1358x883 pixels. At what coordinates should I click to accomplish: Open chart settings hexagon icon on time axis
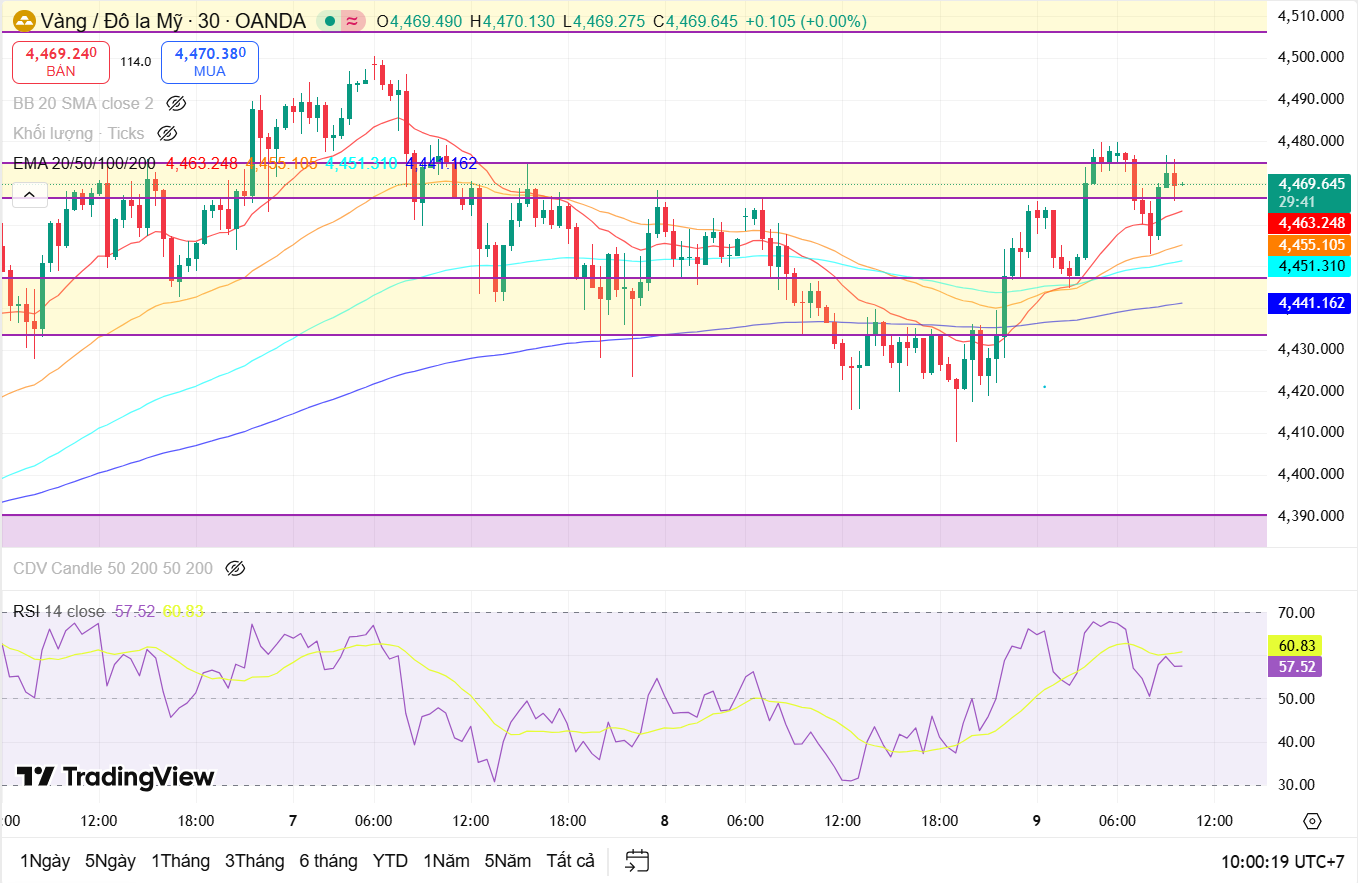[x=1312, y=821]
